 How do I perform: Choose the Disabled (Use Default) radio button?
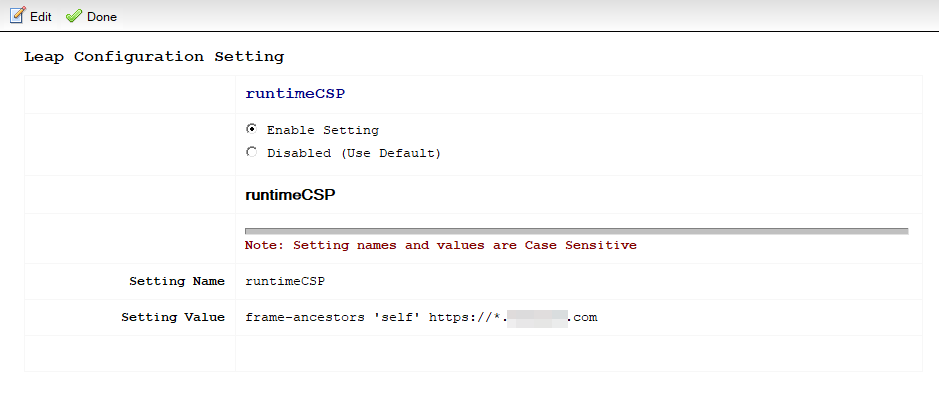point(251,152)
